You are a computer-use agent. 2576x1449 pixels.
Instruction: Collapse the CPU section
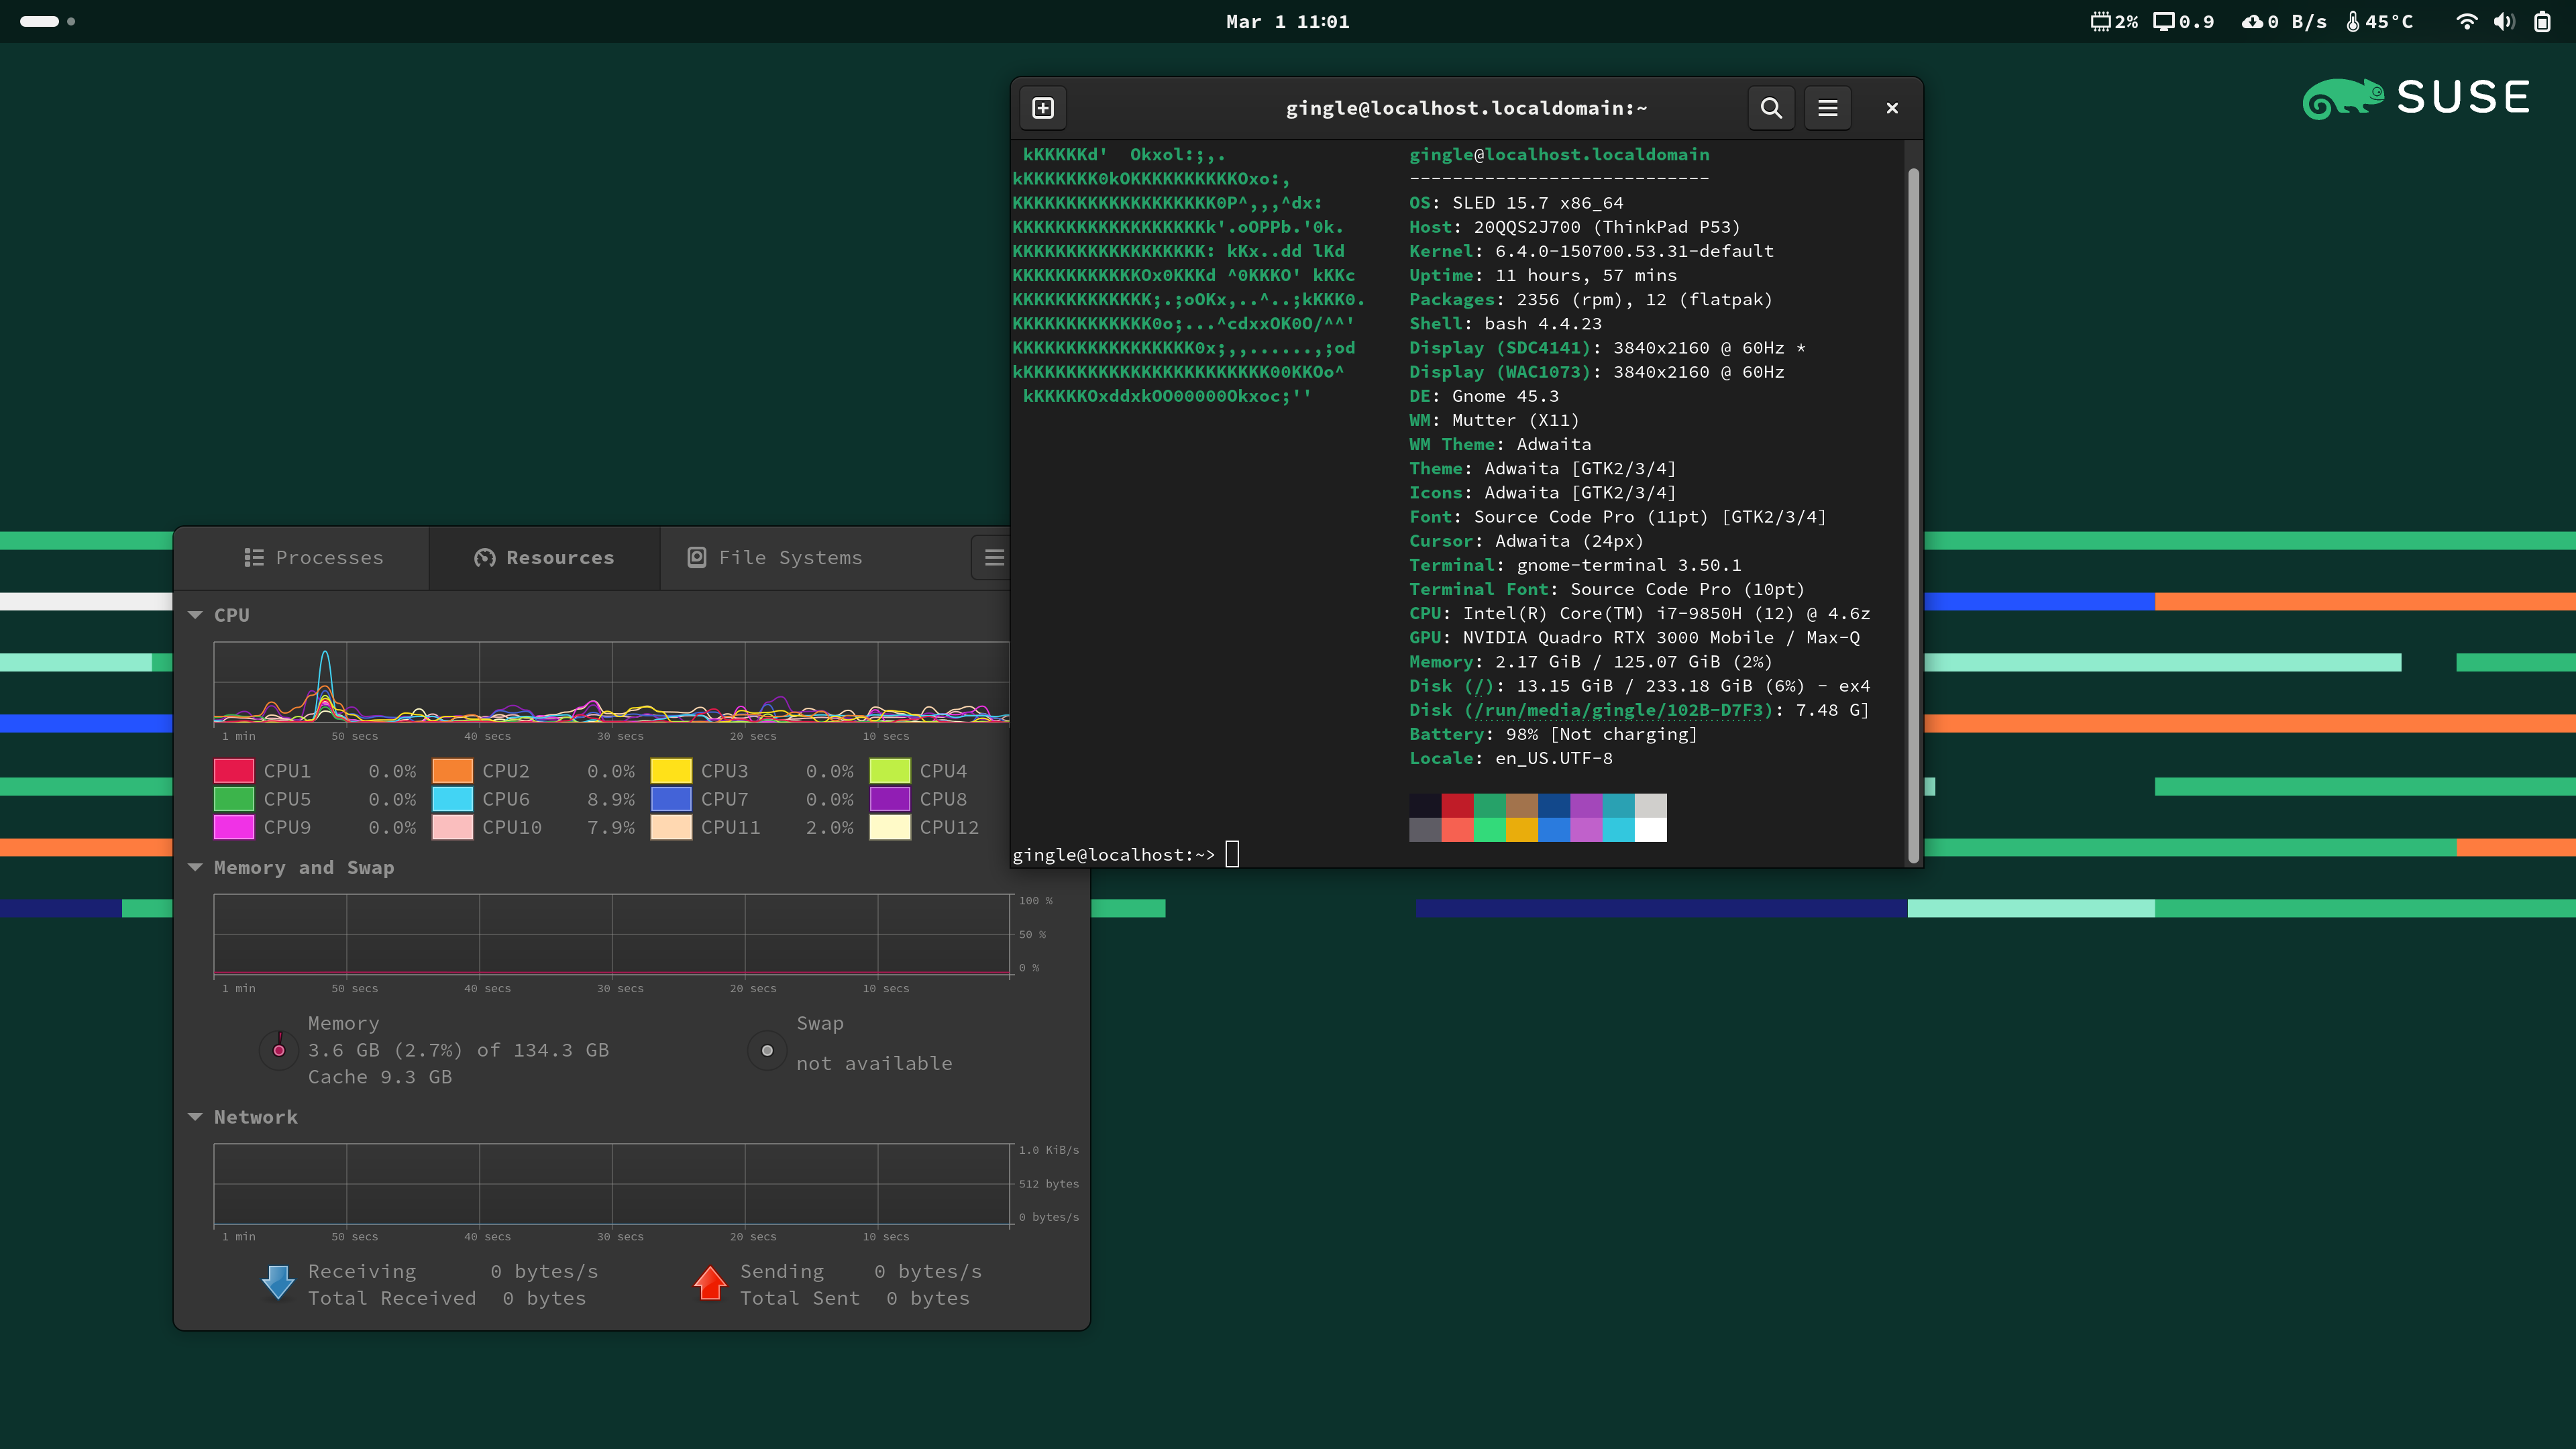tap(196, 615)
